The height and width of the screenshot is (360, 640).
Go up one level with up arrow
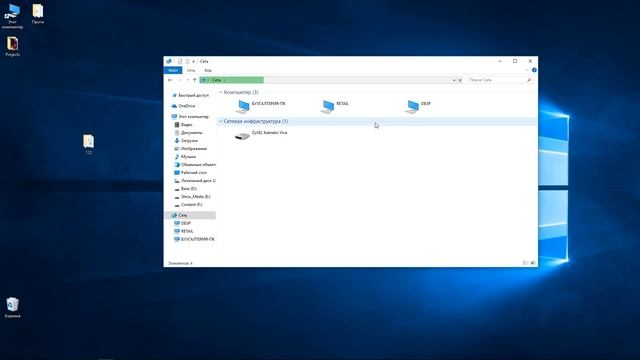click(195, 80)
